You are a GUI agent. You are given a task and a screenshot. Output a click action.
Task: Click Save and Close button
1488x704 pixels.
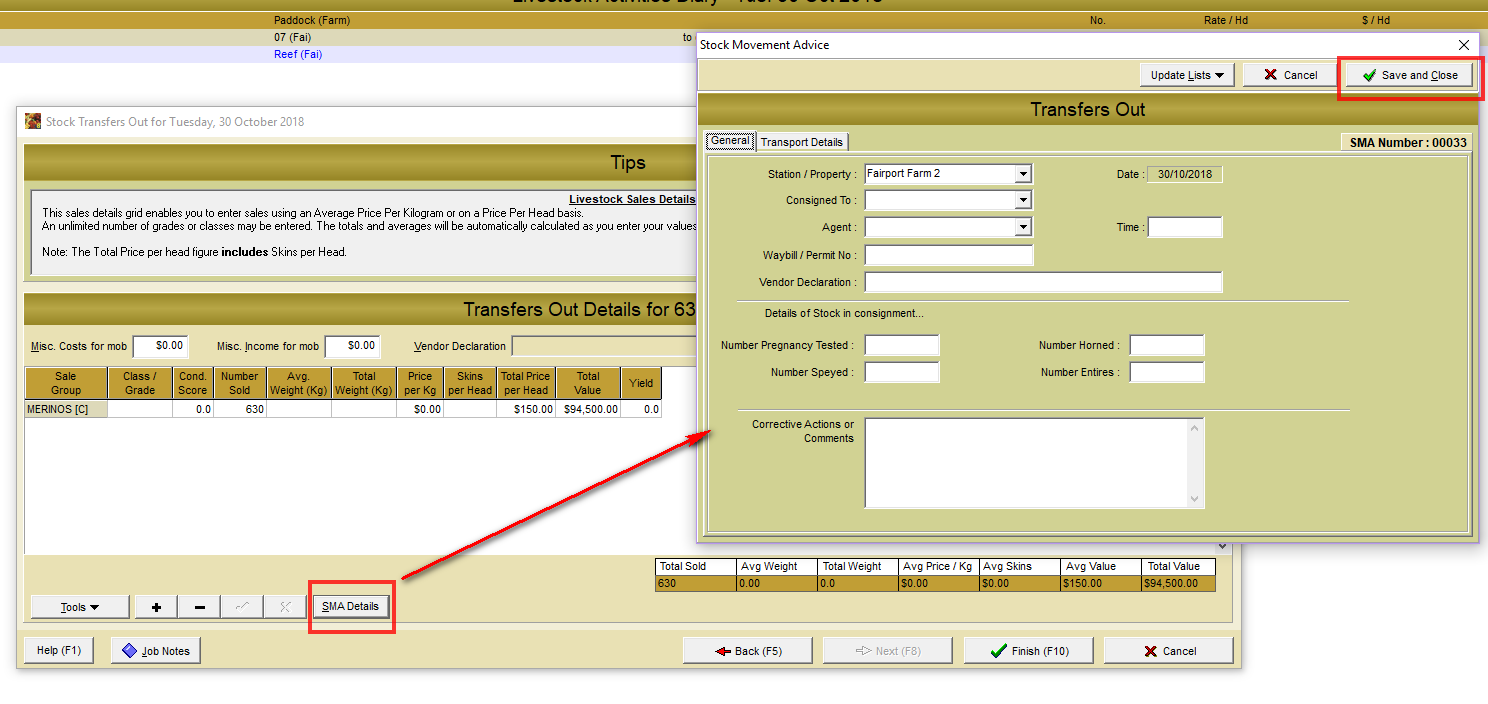[1409, 75]
